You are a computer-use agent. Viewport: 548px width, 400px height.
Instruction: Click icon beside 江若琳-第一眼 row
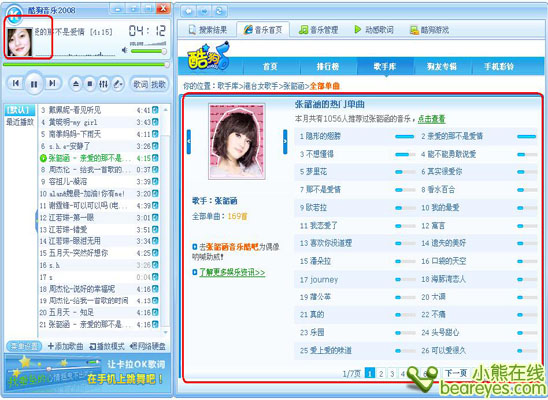(x=155, y=218)
